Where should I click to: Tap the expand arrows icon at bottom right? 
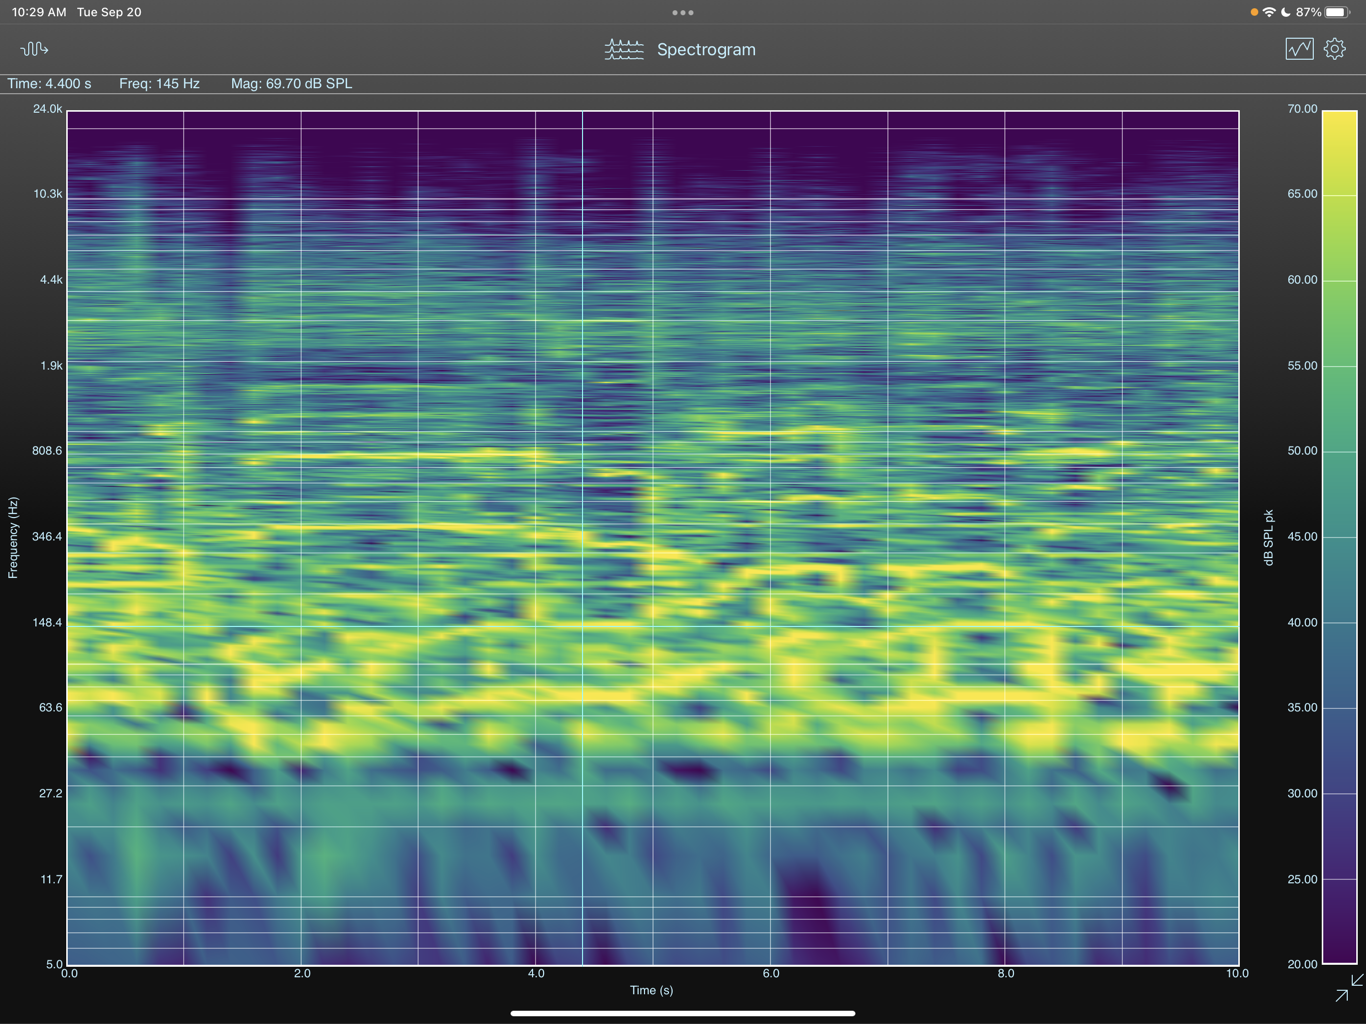point(1349,987)
